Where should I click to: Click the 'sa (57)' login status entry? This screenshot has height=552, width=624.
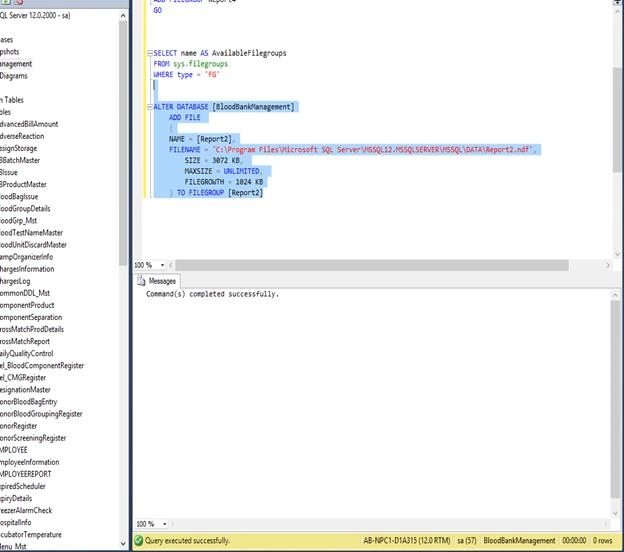(x=467, y=540)
